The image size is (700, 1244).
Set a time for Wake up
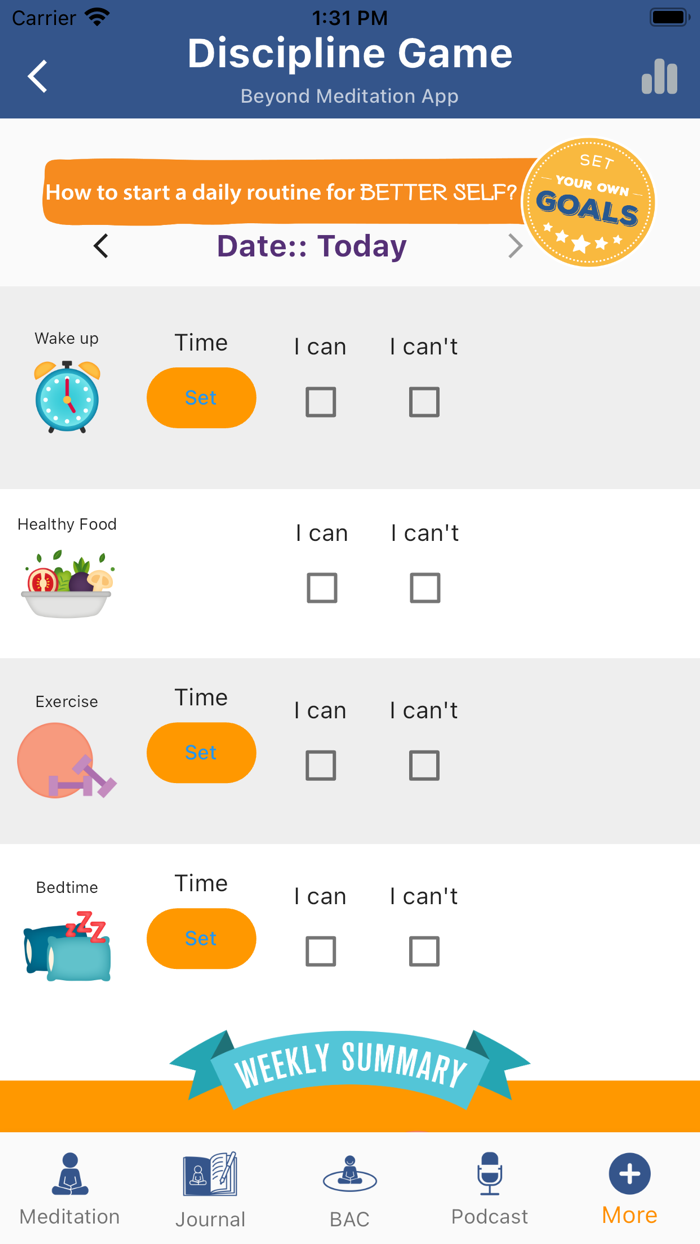pos(201,397)
